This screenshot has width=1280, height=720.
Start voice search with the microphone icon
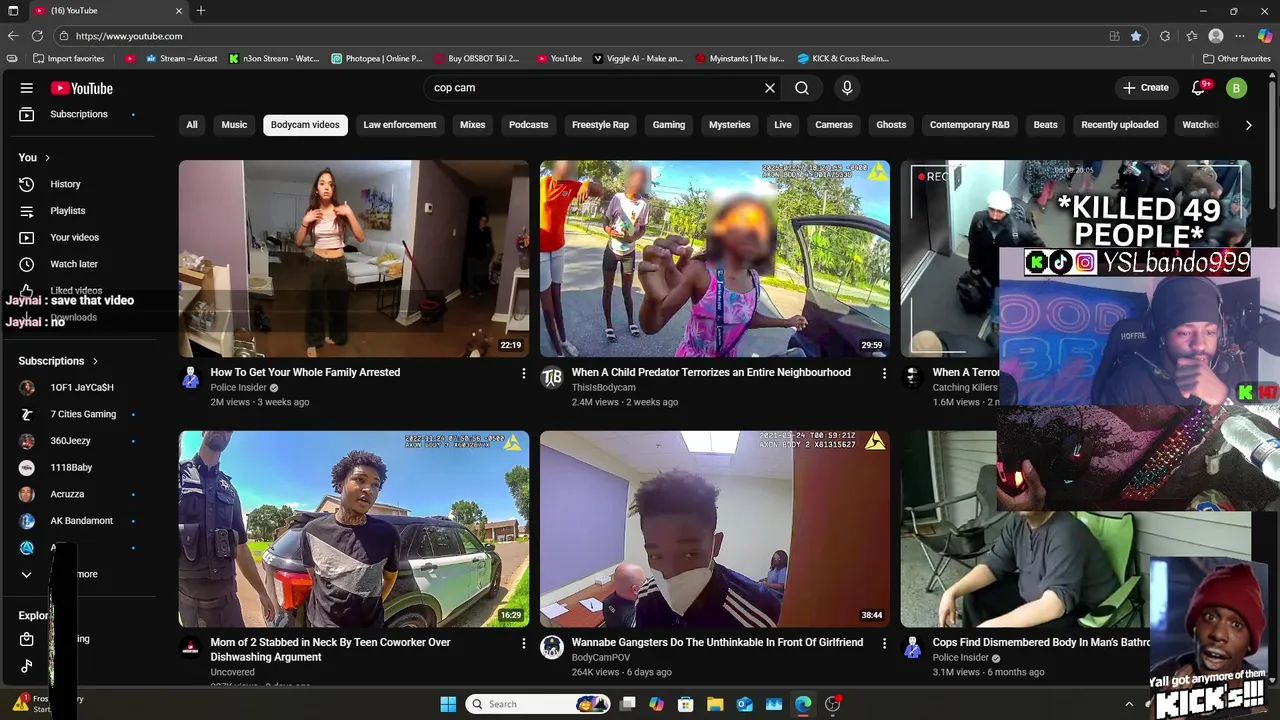pyautogui.click(x=847, y=88)
